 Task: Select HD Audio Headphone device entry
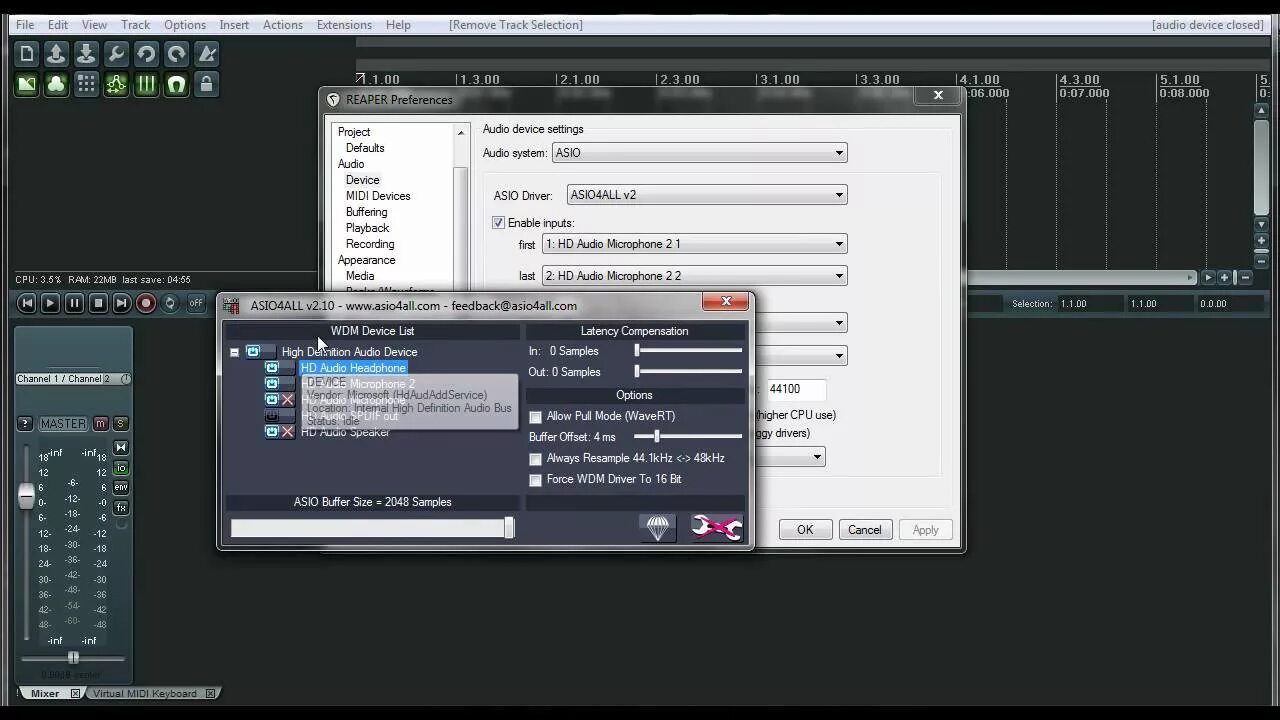(x=353, y=368)
